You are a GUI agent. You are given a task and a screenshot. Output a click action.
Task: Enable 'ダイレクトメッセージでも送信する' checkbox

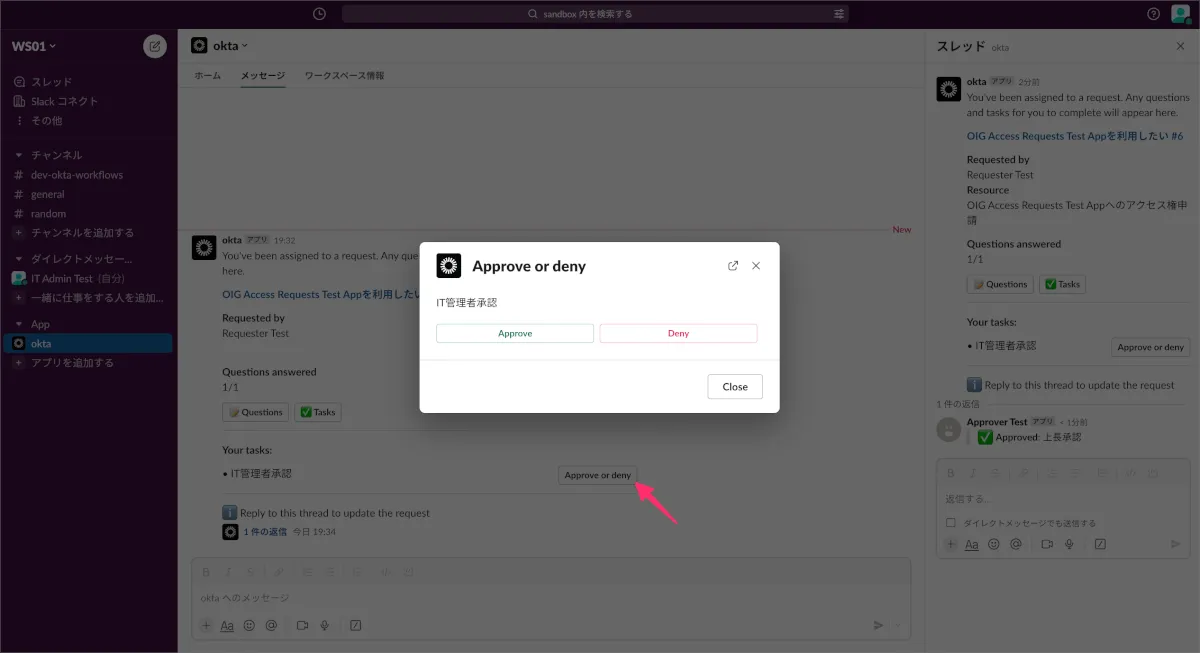coord(951,522)
